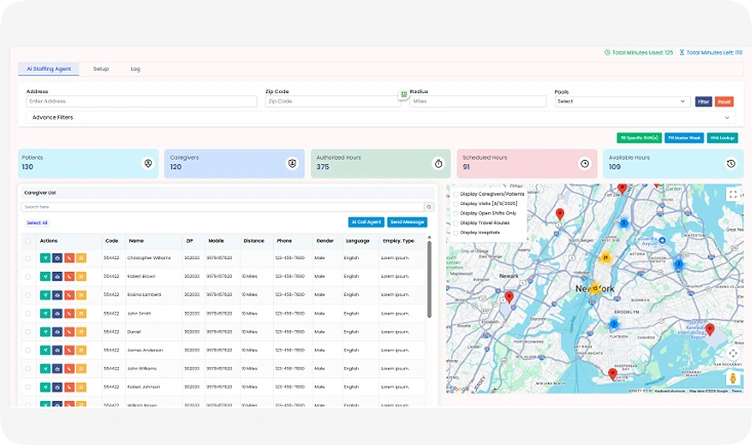The image size is (752, 445).
Task: Click green action icon in Rosina Lamberti row
Action: 45,295
